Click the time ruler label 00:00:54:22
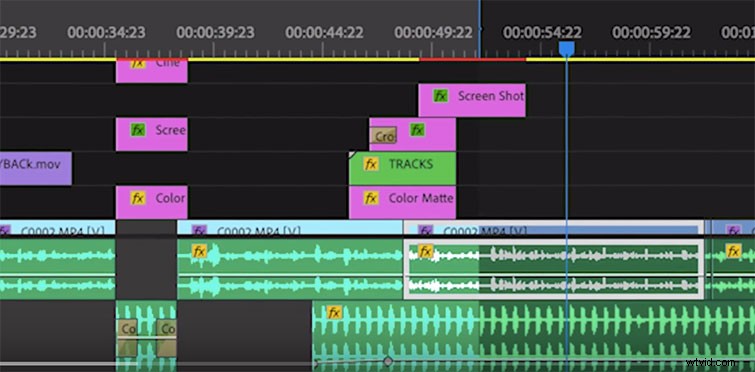755x372 pixels. coord(542,33)
